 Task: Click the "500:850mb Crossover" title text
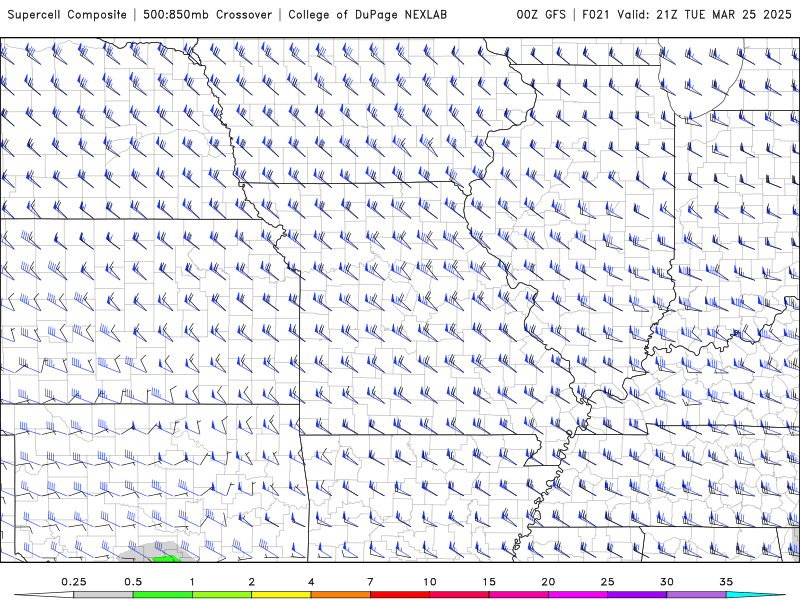(208, 15)
